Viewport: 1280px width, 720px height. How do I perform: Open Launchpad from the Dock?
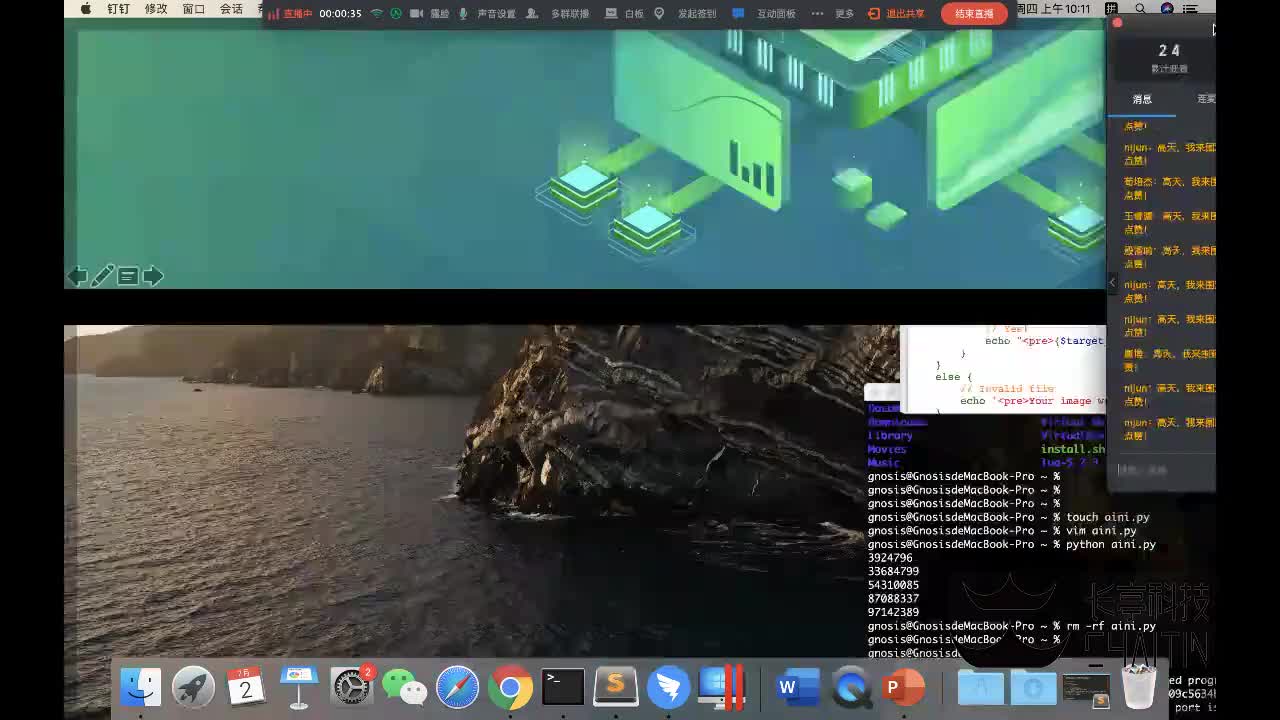click(x=193, y=687)
